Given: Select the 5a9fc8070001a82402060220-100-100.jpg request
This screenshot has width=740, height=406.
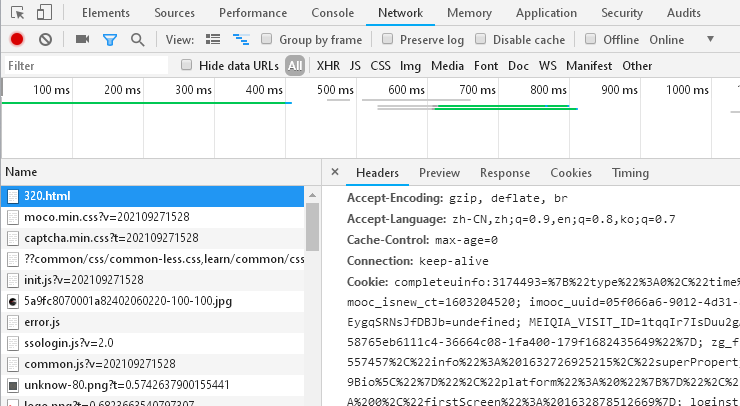Looking at the screenshot, I should click(152, 301).
